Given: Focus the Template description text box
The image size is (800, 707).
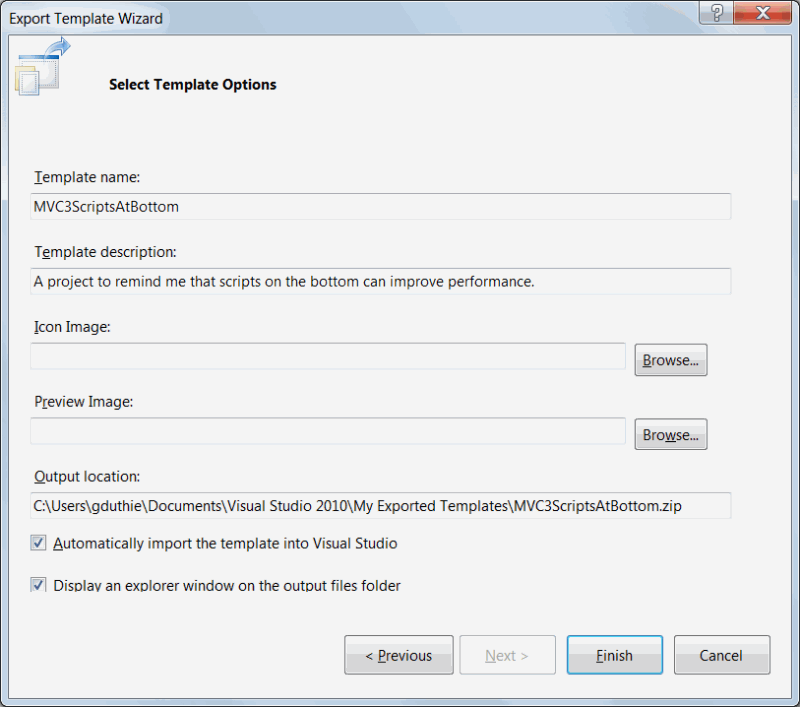Looking at the screenshot, I should pos(380,281).
